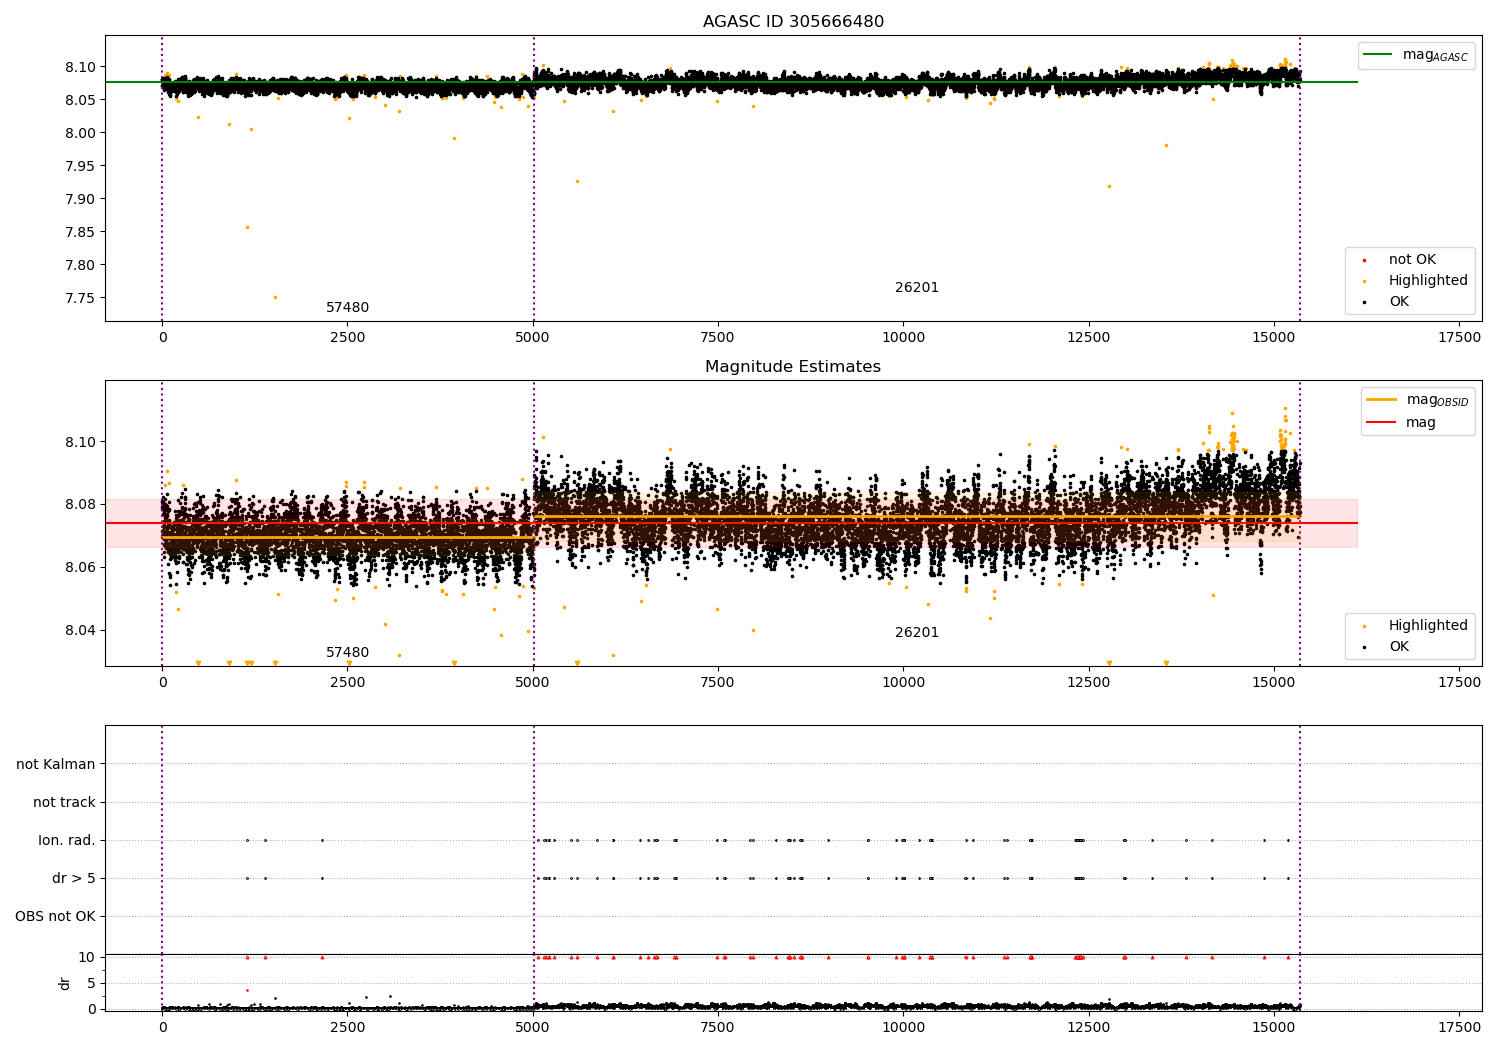Click the rotated "dr" axis label
This screenshot has height=1050, width=1500.
(x=65, y=983)
